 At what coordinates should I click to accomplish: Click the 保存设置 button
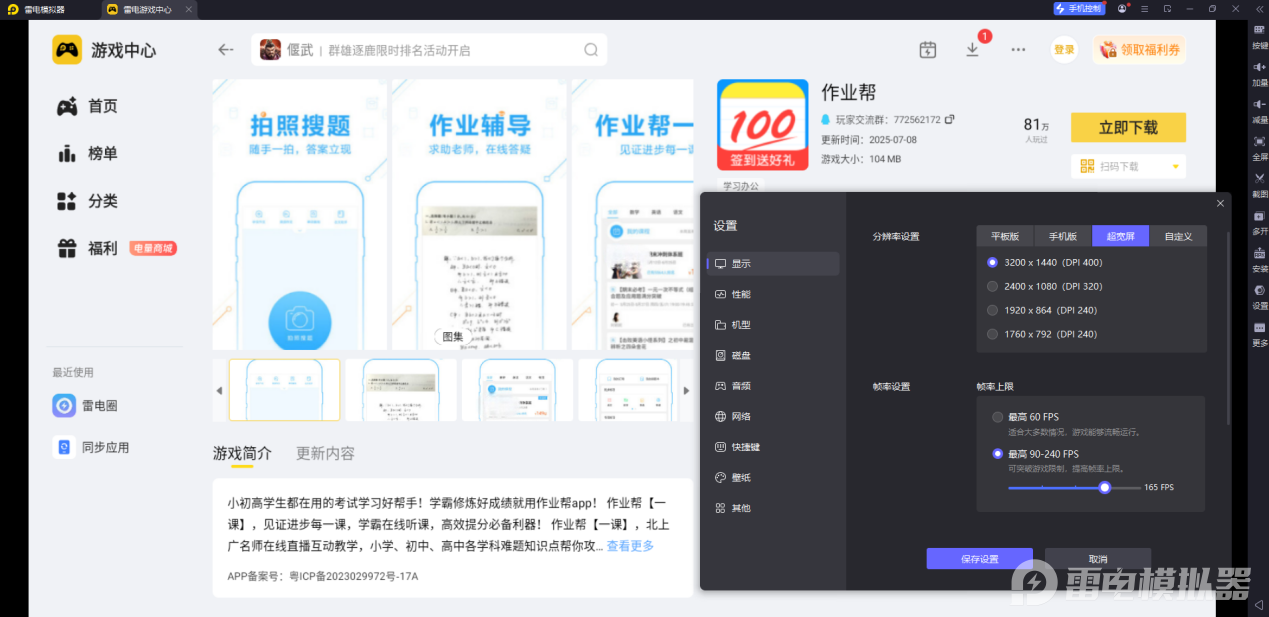[978, 559]
